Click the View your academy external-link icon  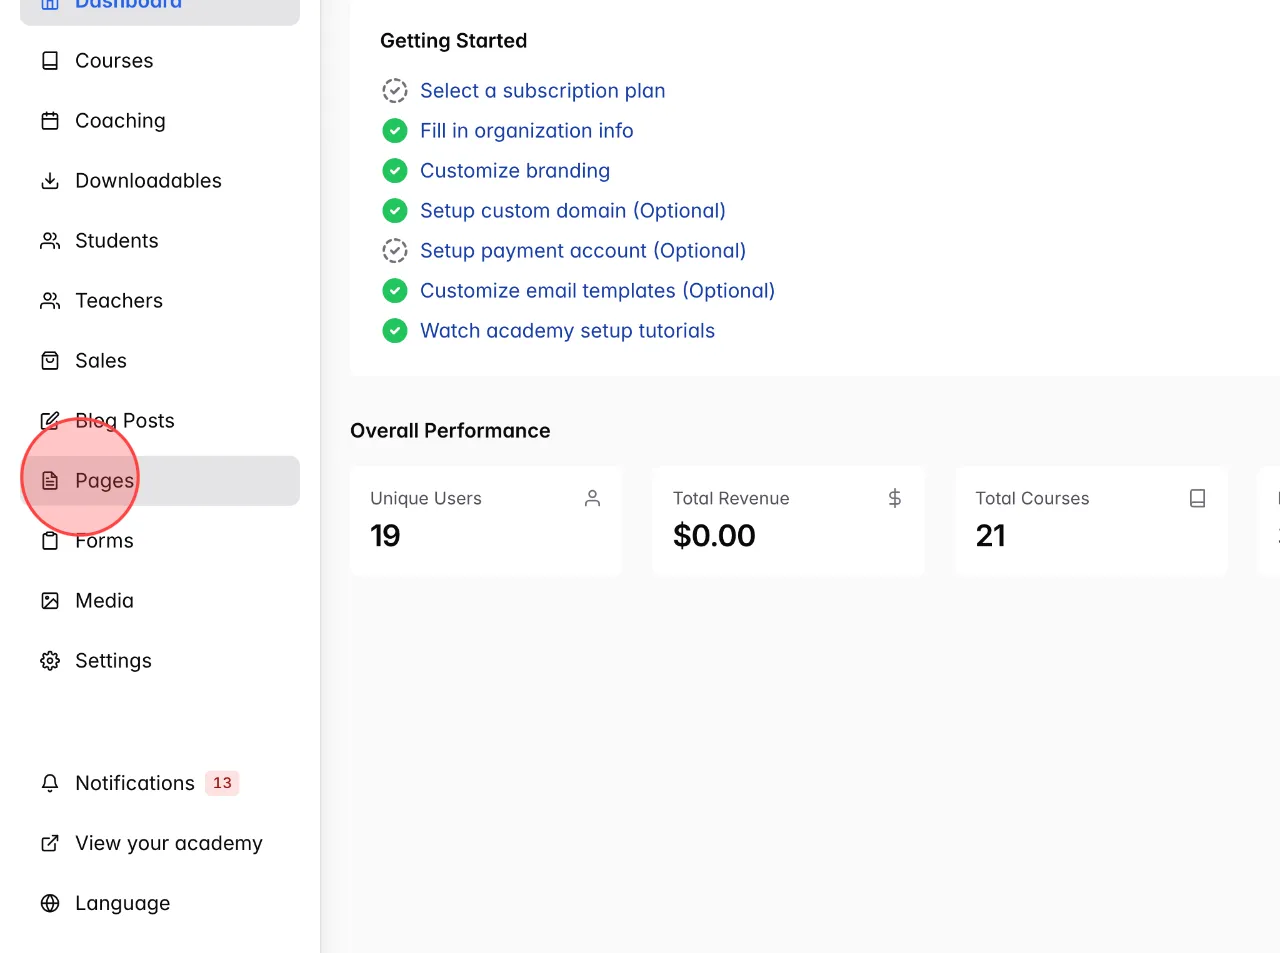50,843
